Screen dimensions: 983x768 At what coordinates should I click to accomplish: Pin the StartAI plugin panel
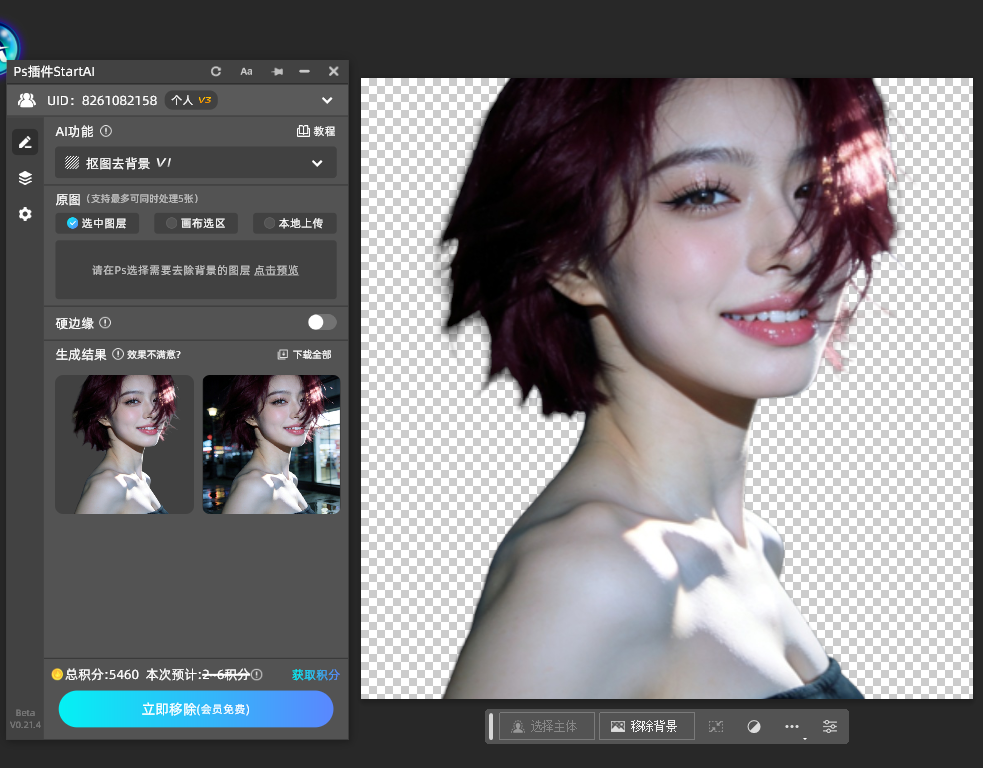(277, 71)
